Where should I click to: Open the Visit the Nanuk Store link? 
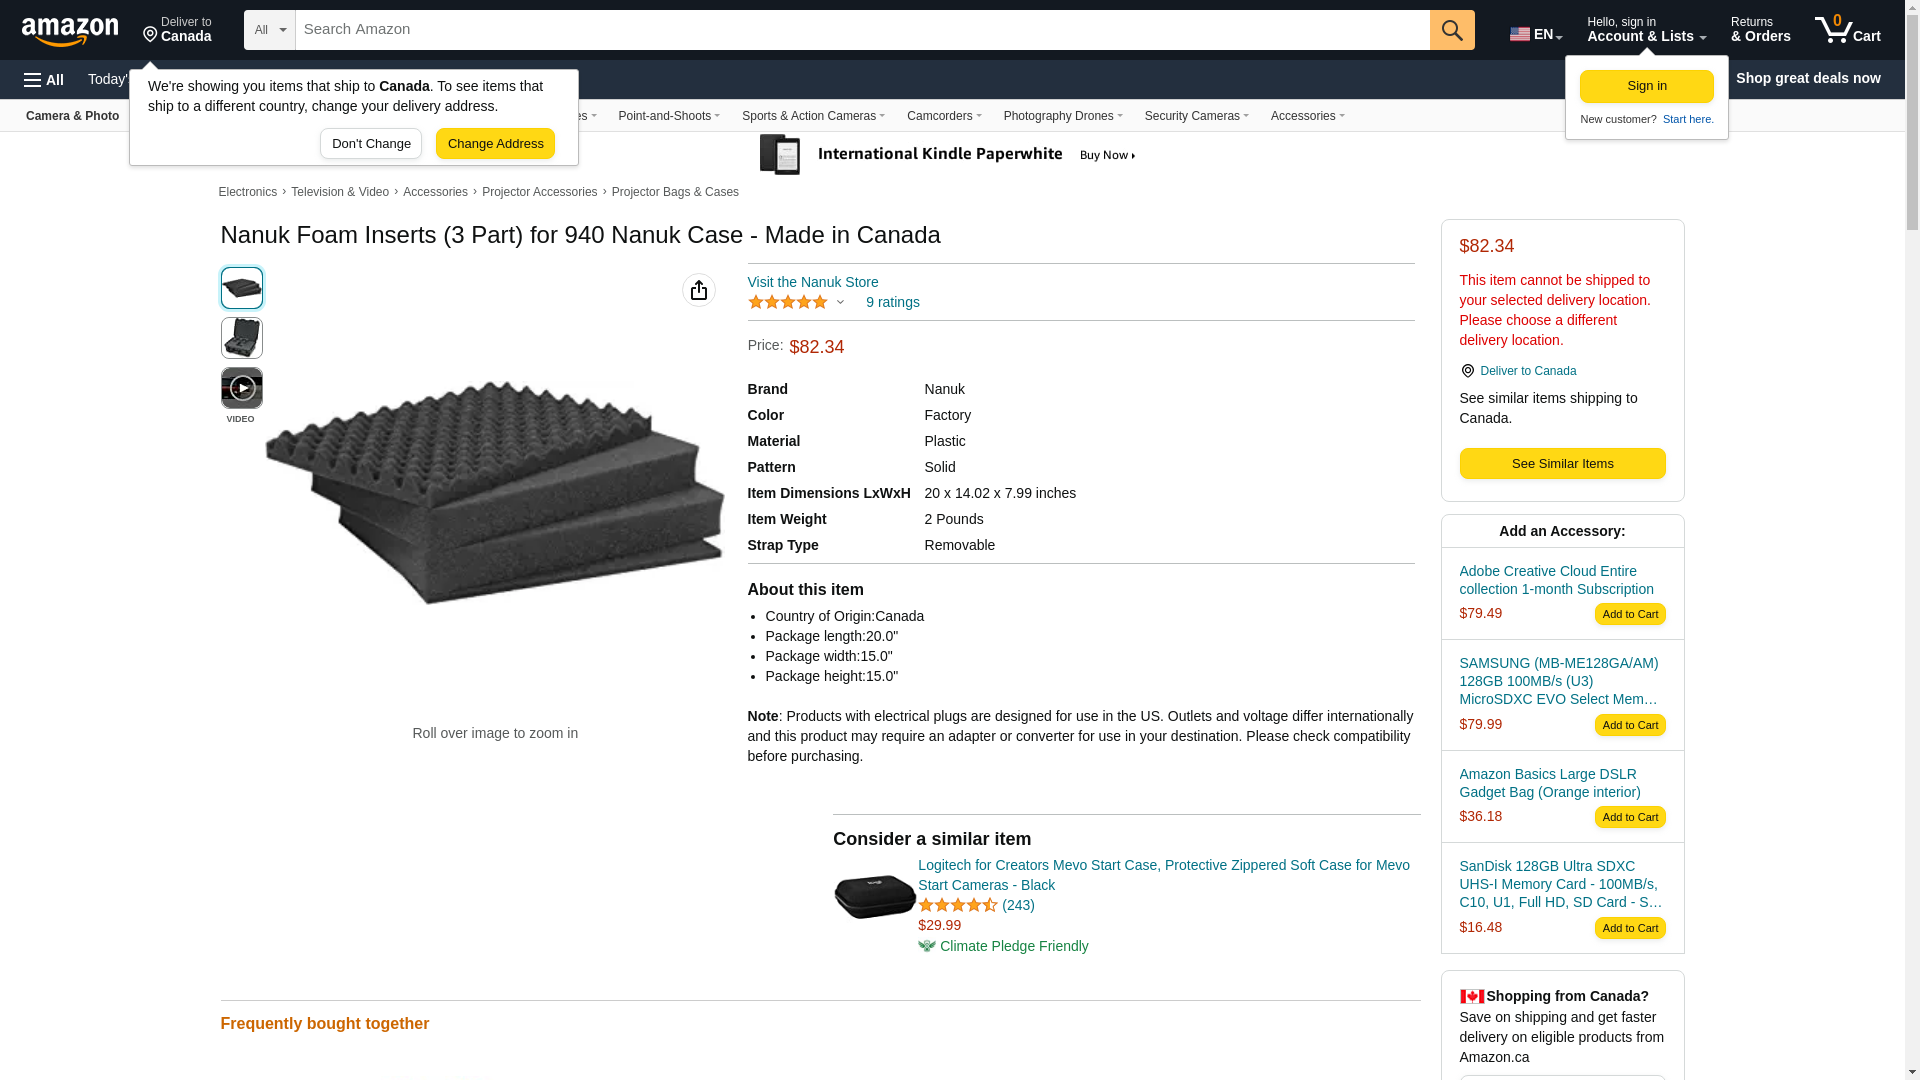pos(812,282)
